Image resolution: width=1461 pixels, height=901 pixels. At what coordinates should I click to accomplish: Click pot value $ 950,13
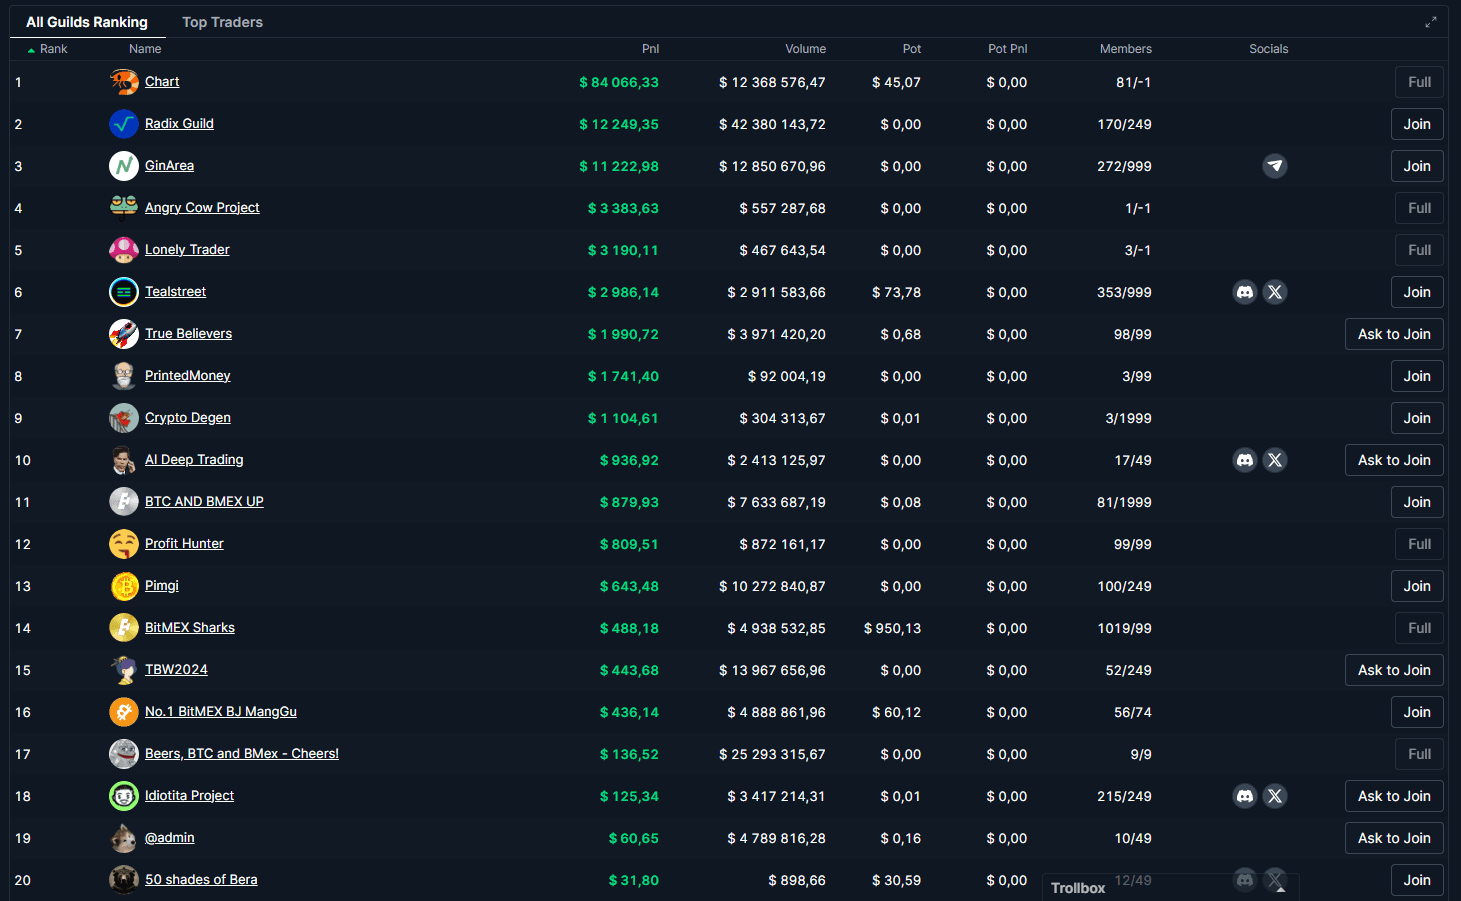pos(892,628)
